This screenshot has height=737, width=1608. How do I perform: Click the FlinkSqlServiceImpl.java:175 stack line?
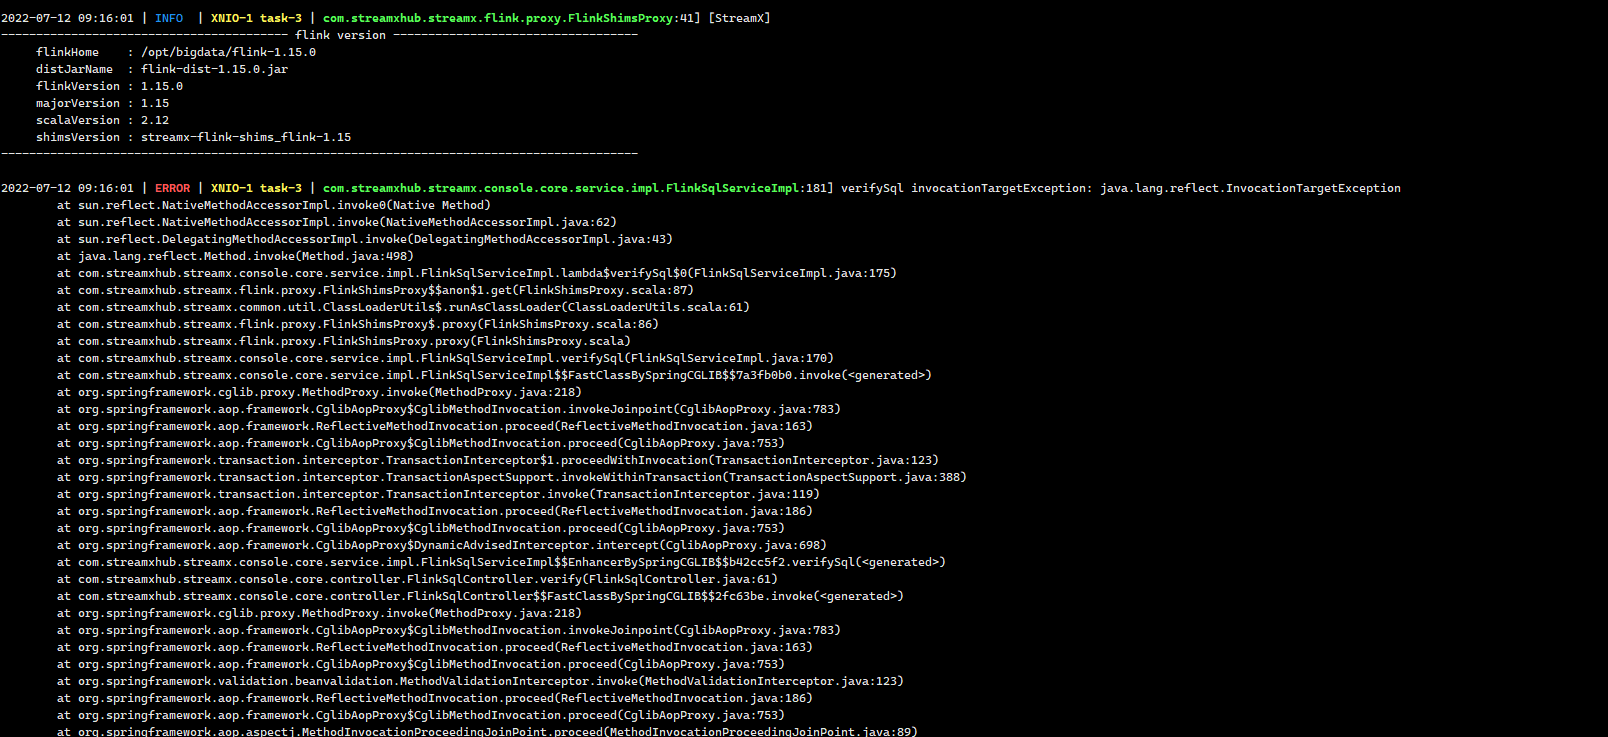tap(477, 273)
